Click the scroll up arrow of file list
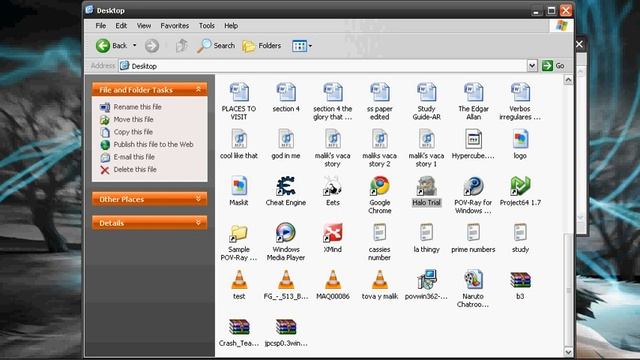 pos(568,80)
